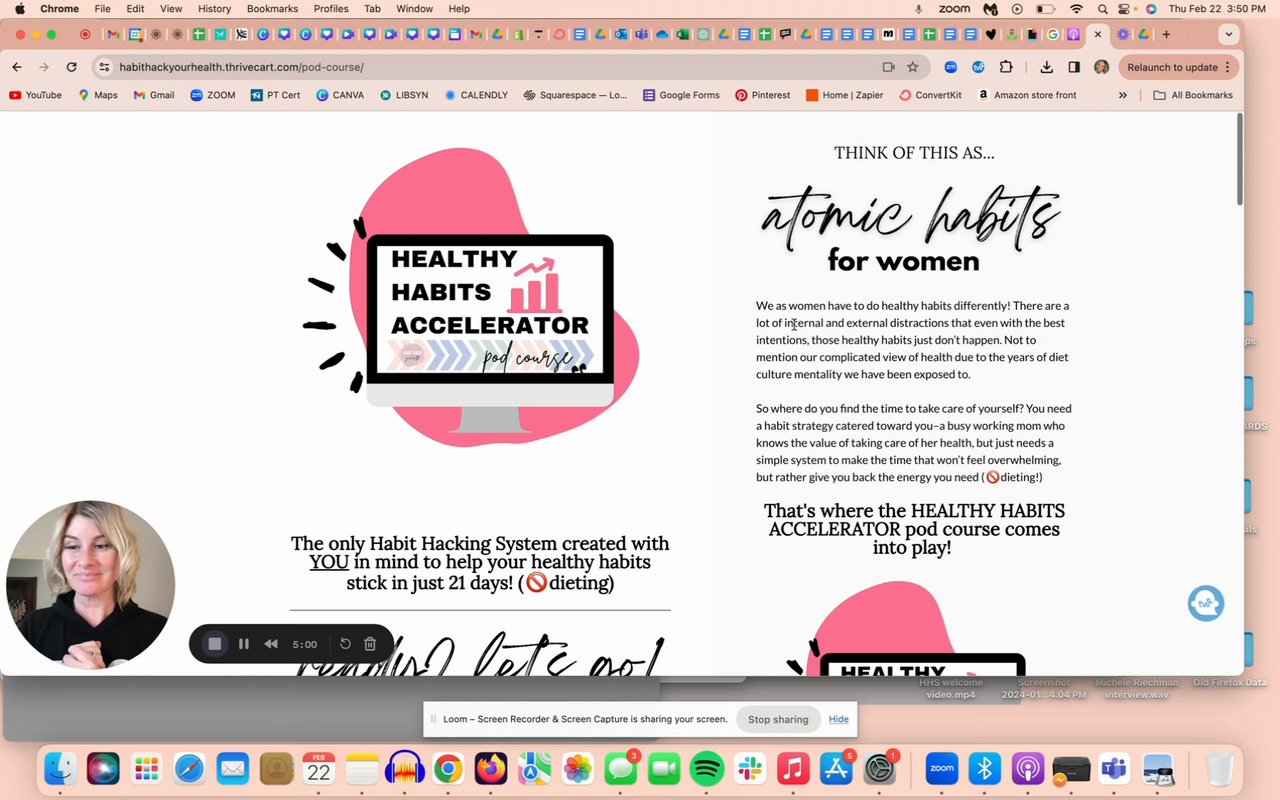Viewport: 1280px width, 800px height.
Task: Close the active Chrome tab
Action: tap(1097, 34)
